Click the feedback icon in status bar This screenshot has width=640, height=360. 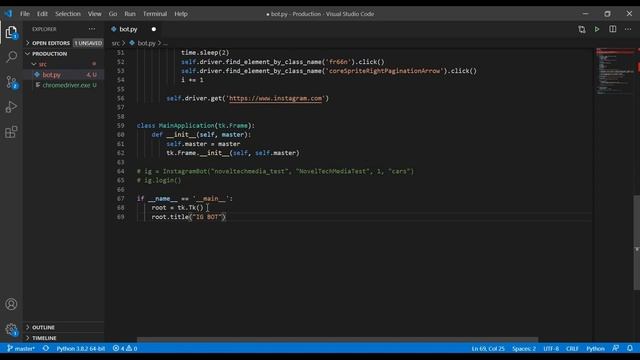pos(616,348)
